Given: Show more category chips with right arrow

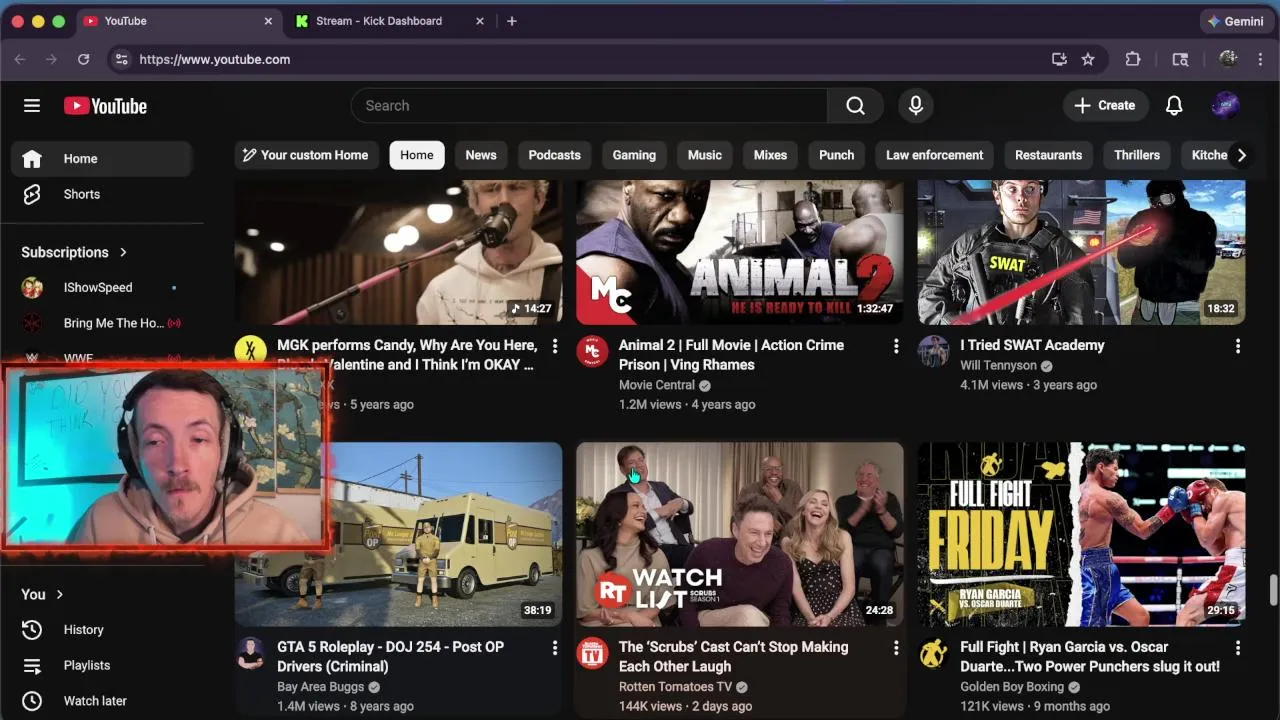Looking at the screenshot, I should point(1241,155).
